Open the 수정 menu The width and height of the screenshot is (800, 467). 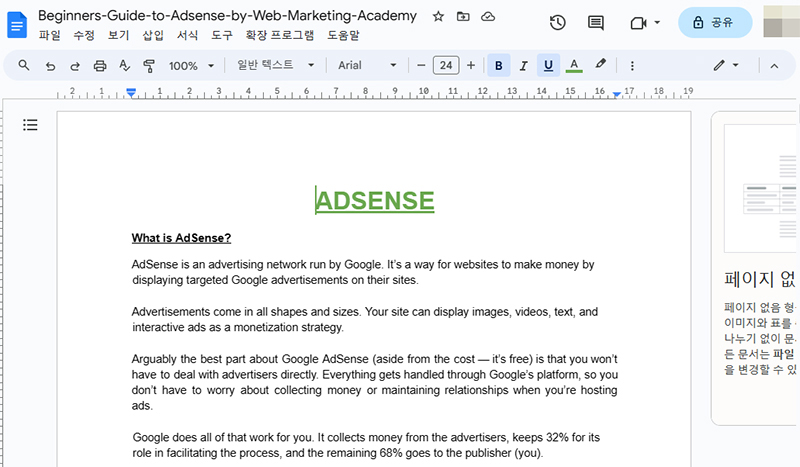[84, 35]
